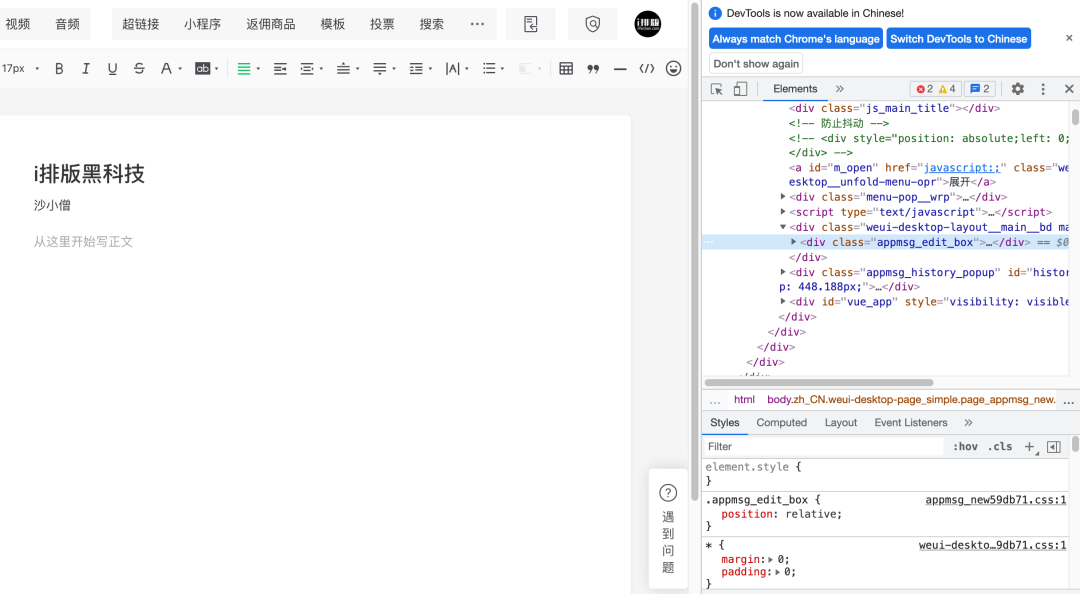
Task: Toggle bold formatting in editor toolbar
Action: 59,68
